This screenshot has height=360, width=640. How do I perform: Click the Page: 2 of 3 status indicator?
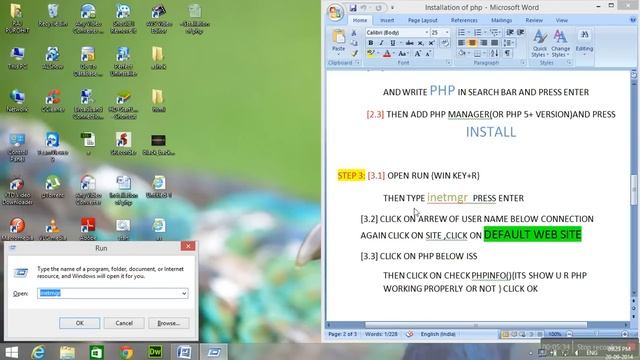342,334
